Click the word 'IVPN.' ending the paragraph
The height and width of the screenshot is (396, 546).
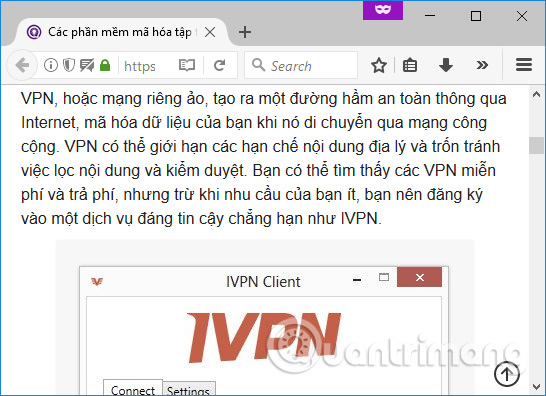(x=361, y=219)
